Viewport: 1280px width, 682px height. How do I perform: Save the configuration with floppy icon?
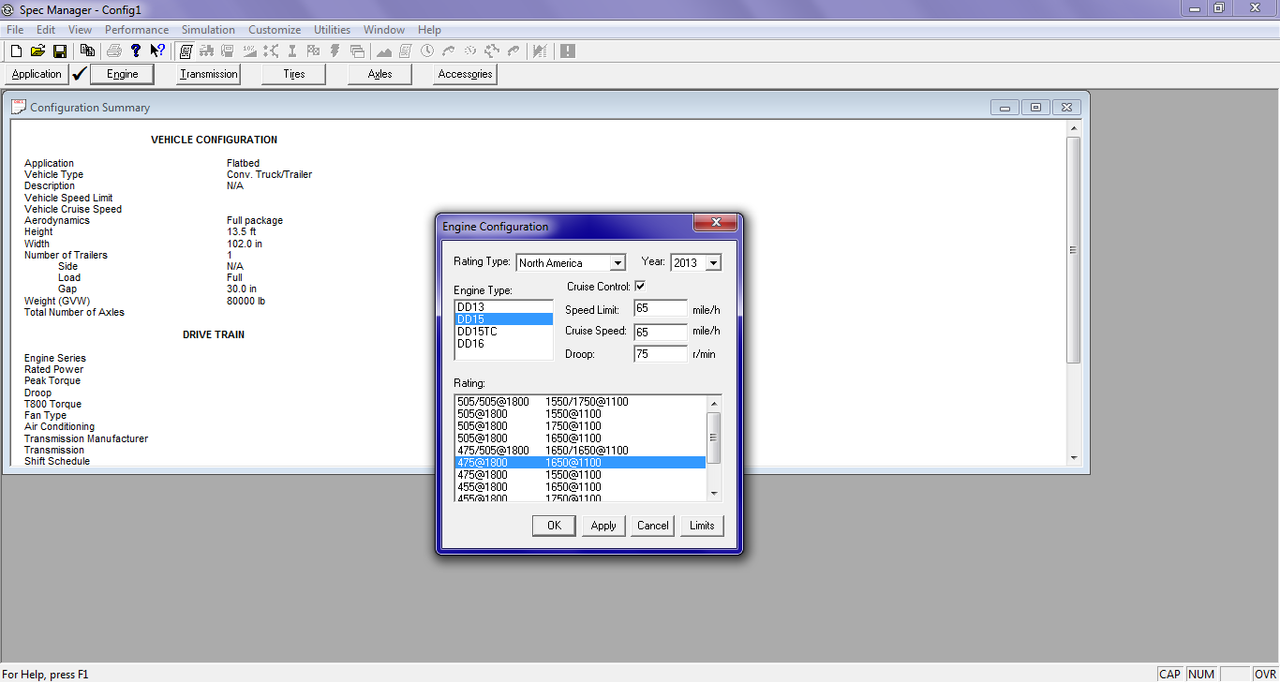(60, 51)
